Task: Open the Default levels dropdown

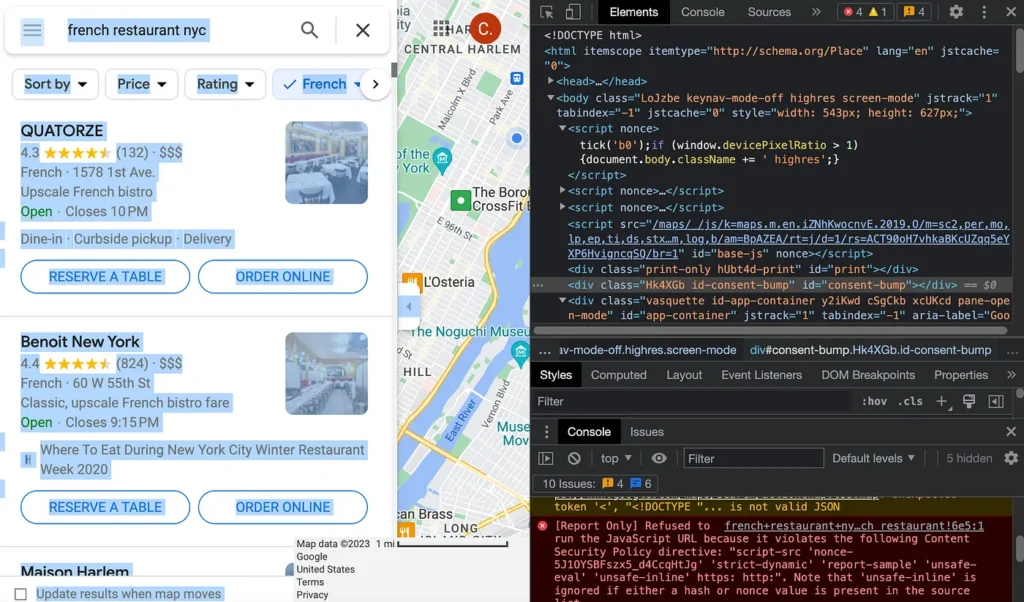Action: [x=873, y=458]
